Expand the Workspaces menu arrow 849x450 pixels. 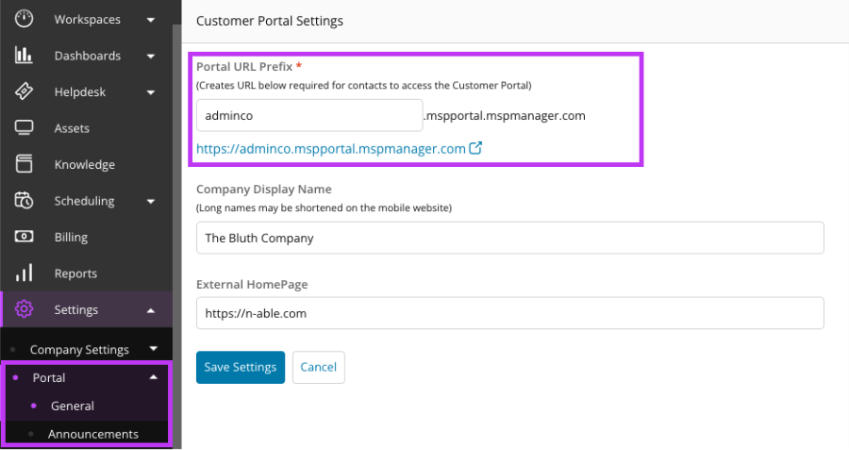point(150,19)
